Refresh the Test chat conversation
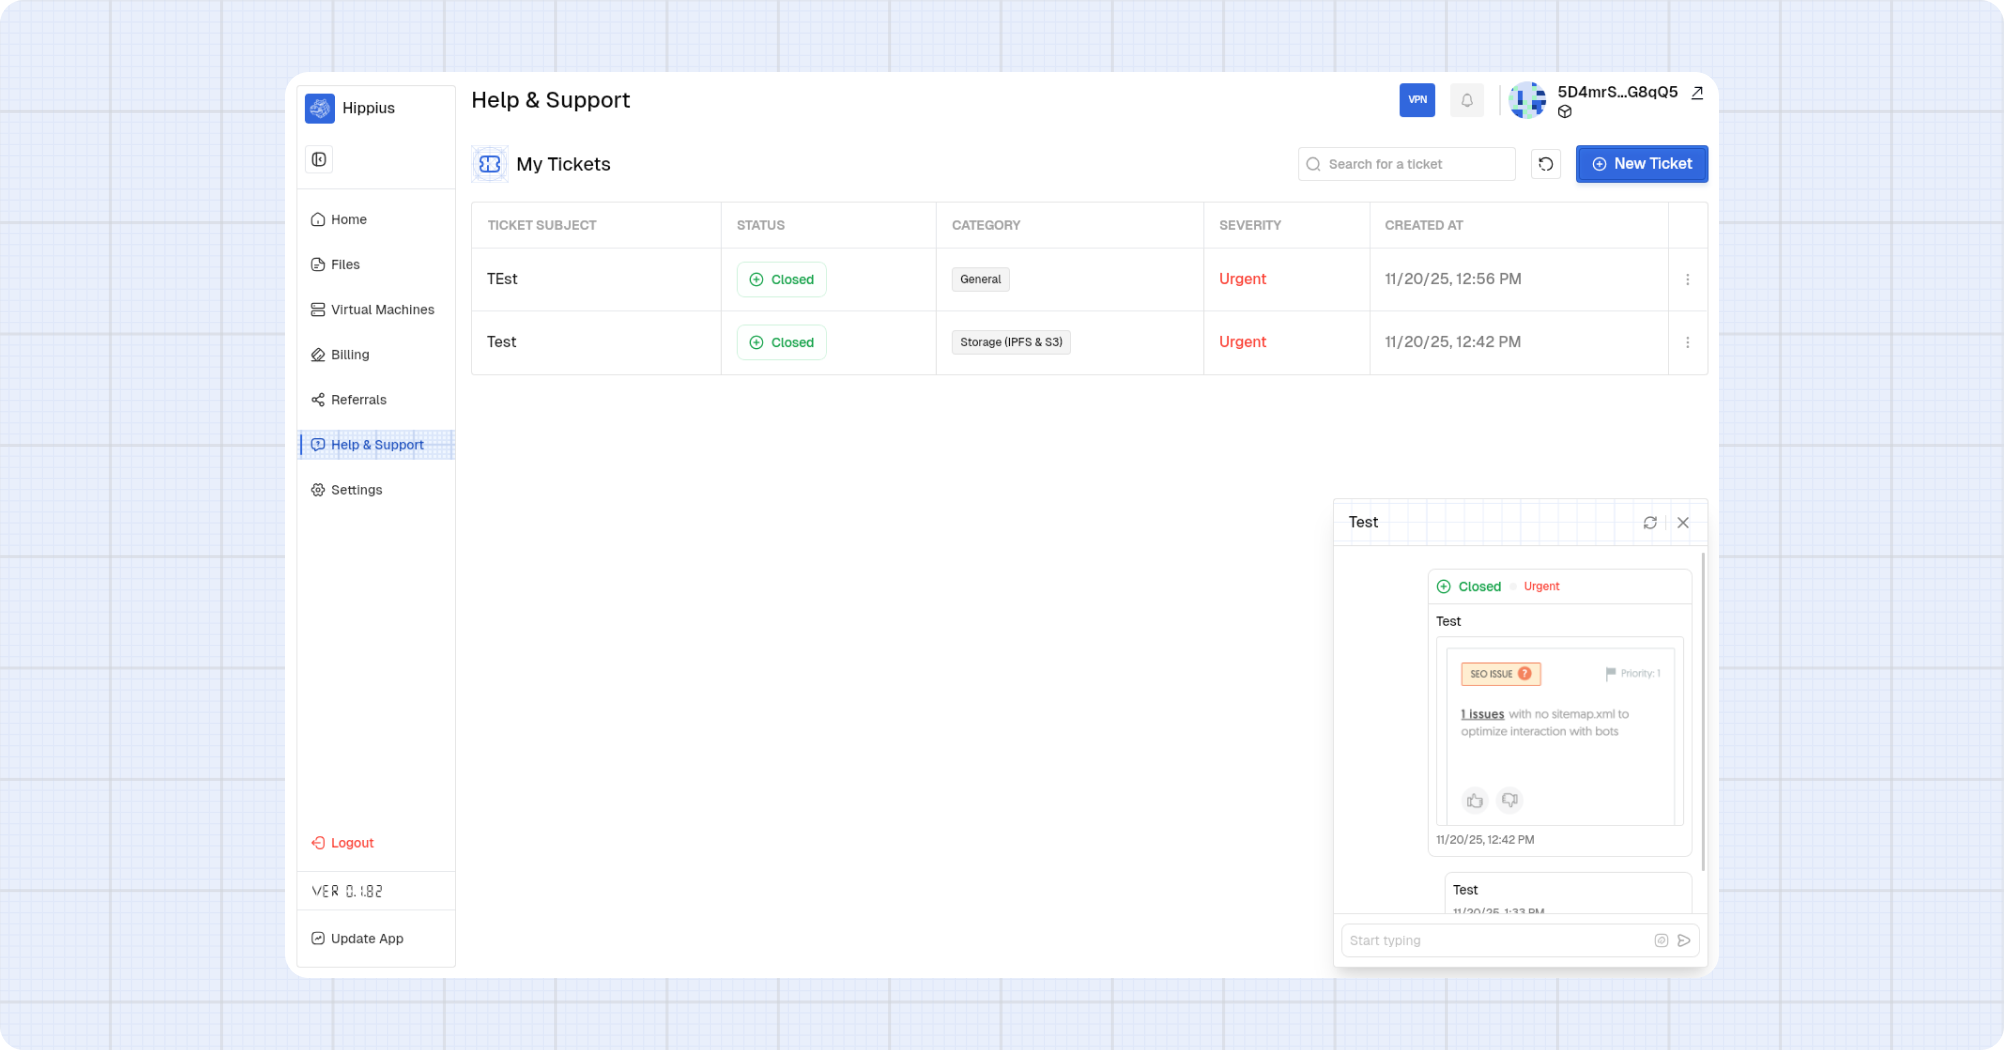The height and width of the screenshot is (1050, 2004). point(1650,522)
